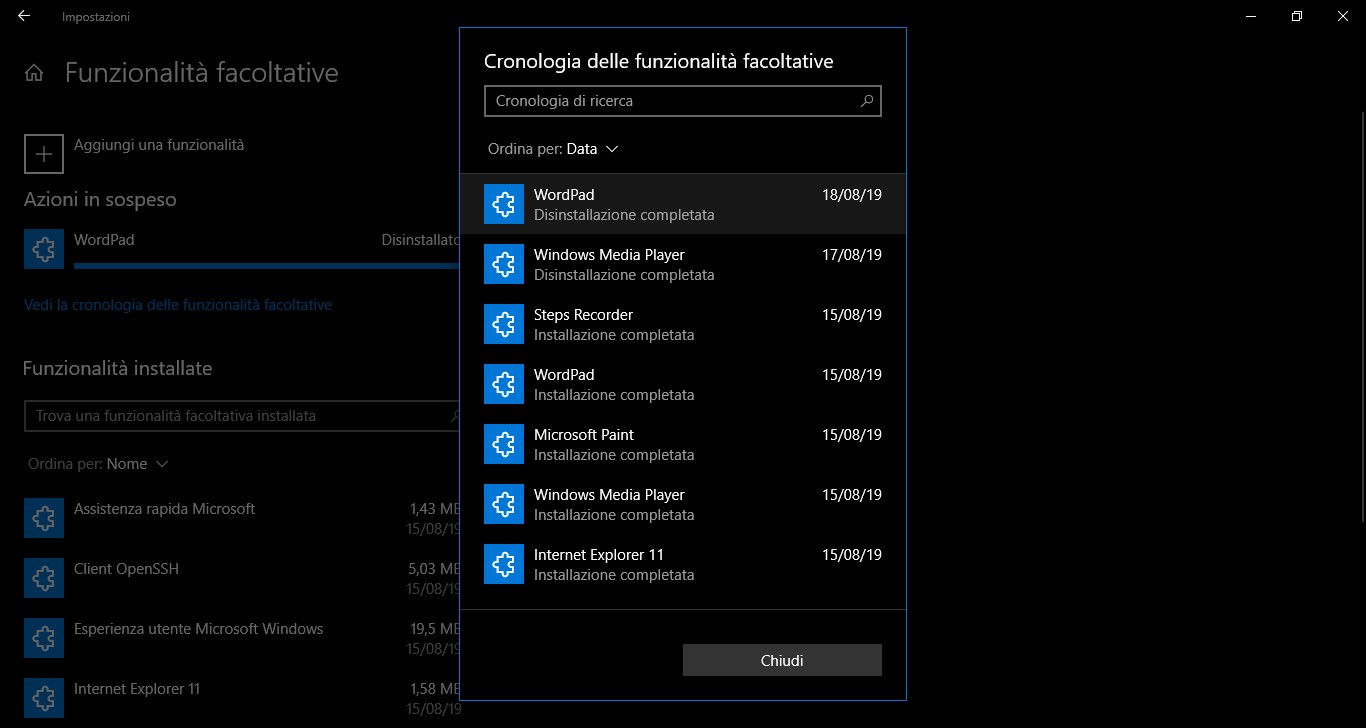Click the WordPad puzzle icon under Azioni in sospeso
The image size is (1366, 728).
pyautogui.click(x=44, y=250)
